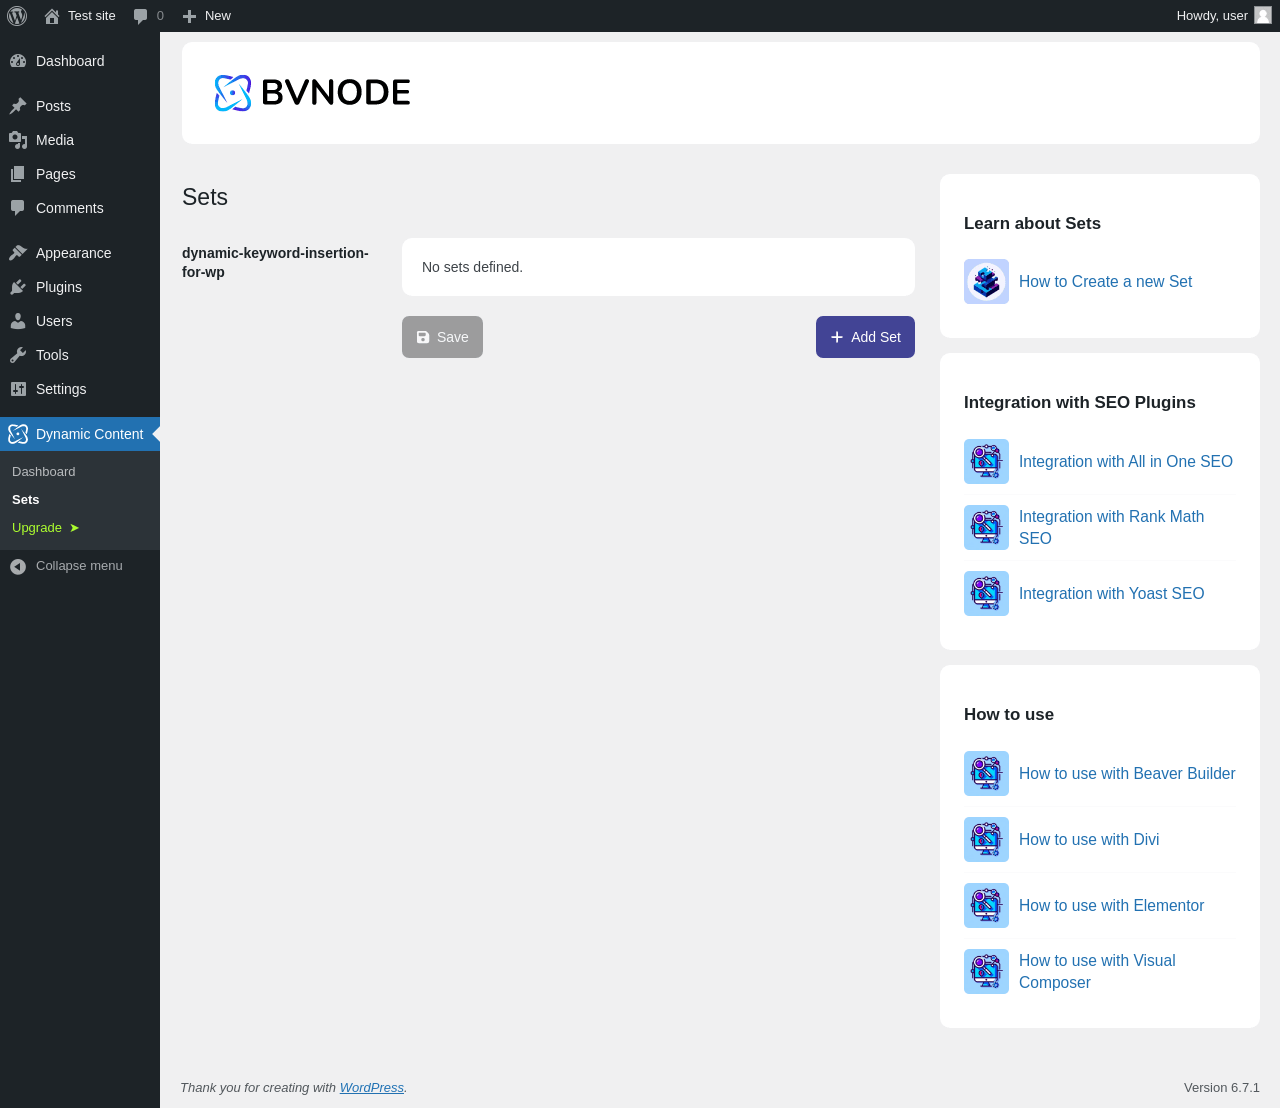Click the Posts pin icon
This screenshot has height=1108, width=1280.
(x=18, y=106)
